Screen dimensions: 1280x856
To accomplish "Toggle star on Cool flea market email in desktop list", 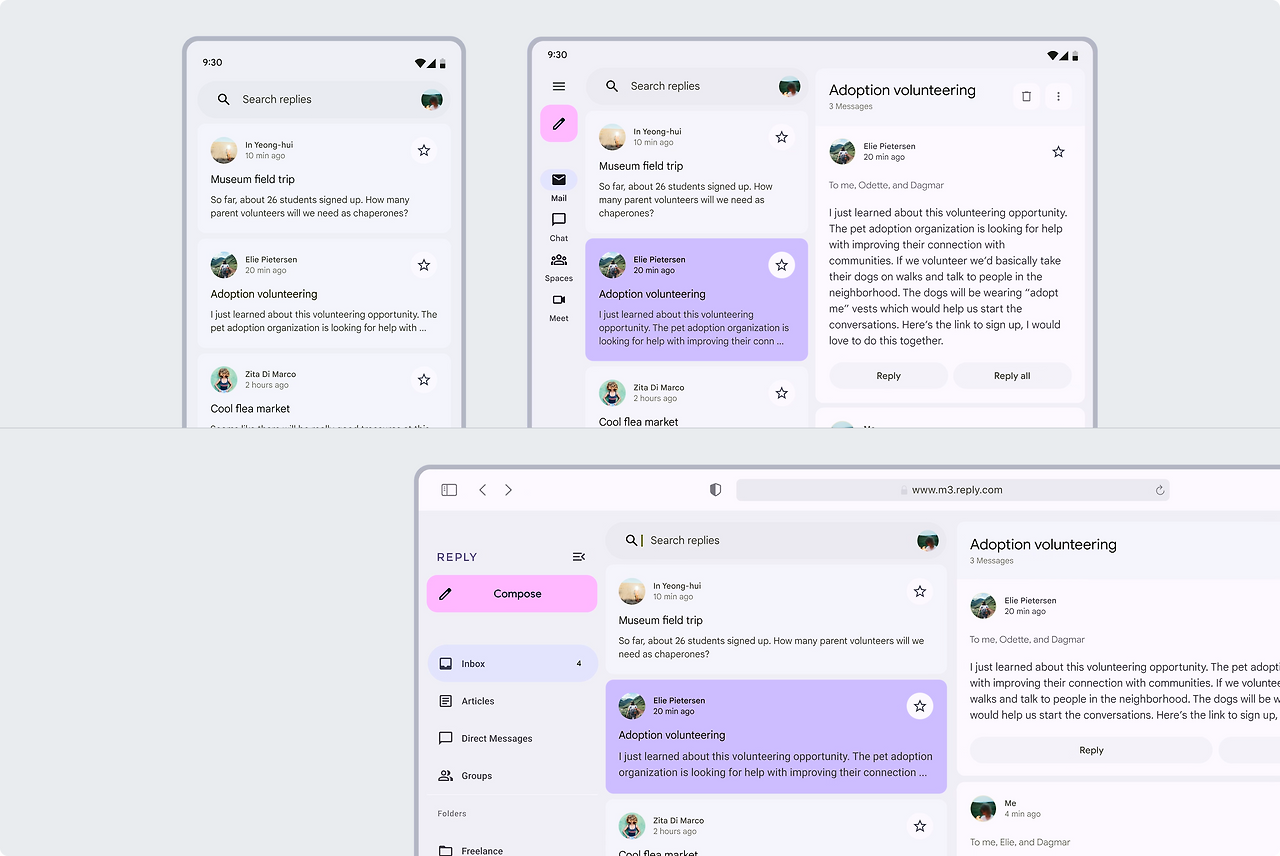I will coord(920,826).
